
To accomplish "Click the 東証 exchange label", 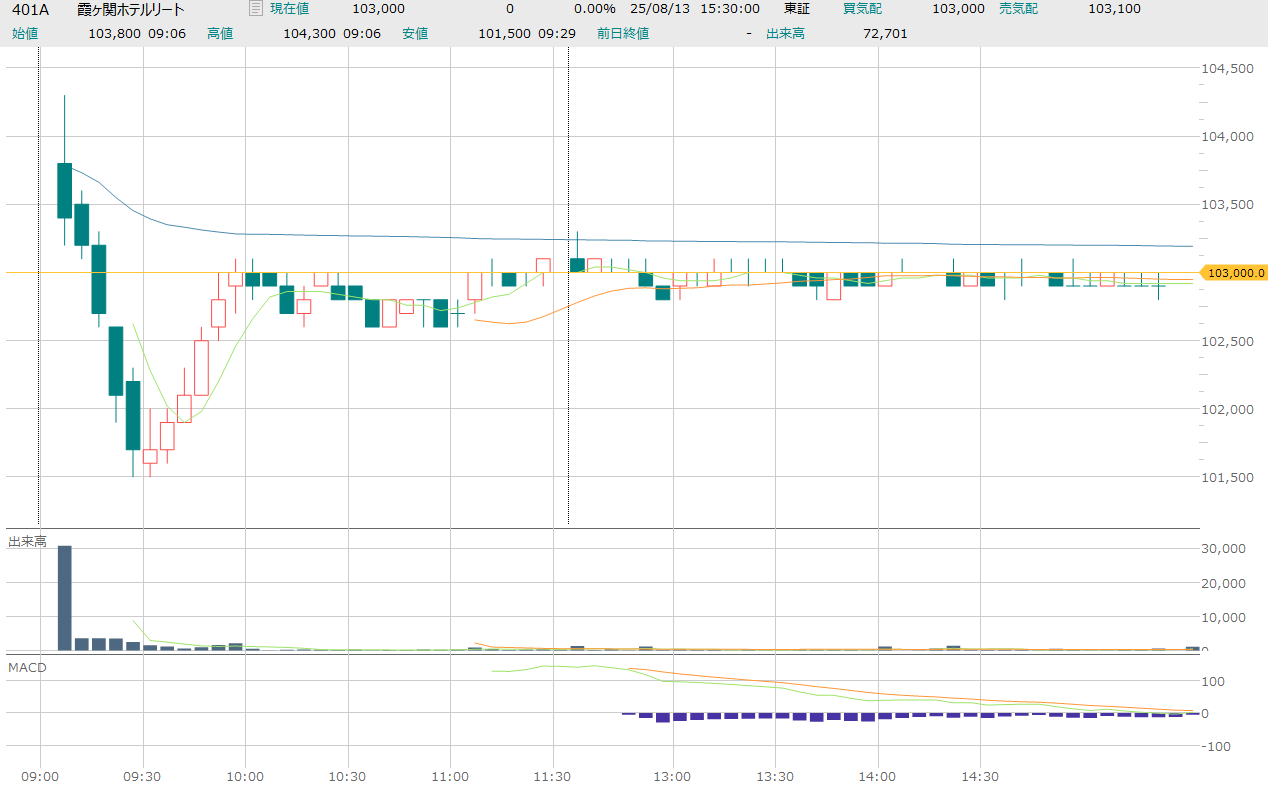I will [796, 9].
